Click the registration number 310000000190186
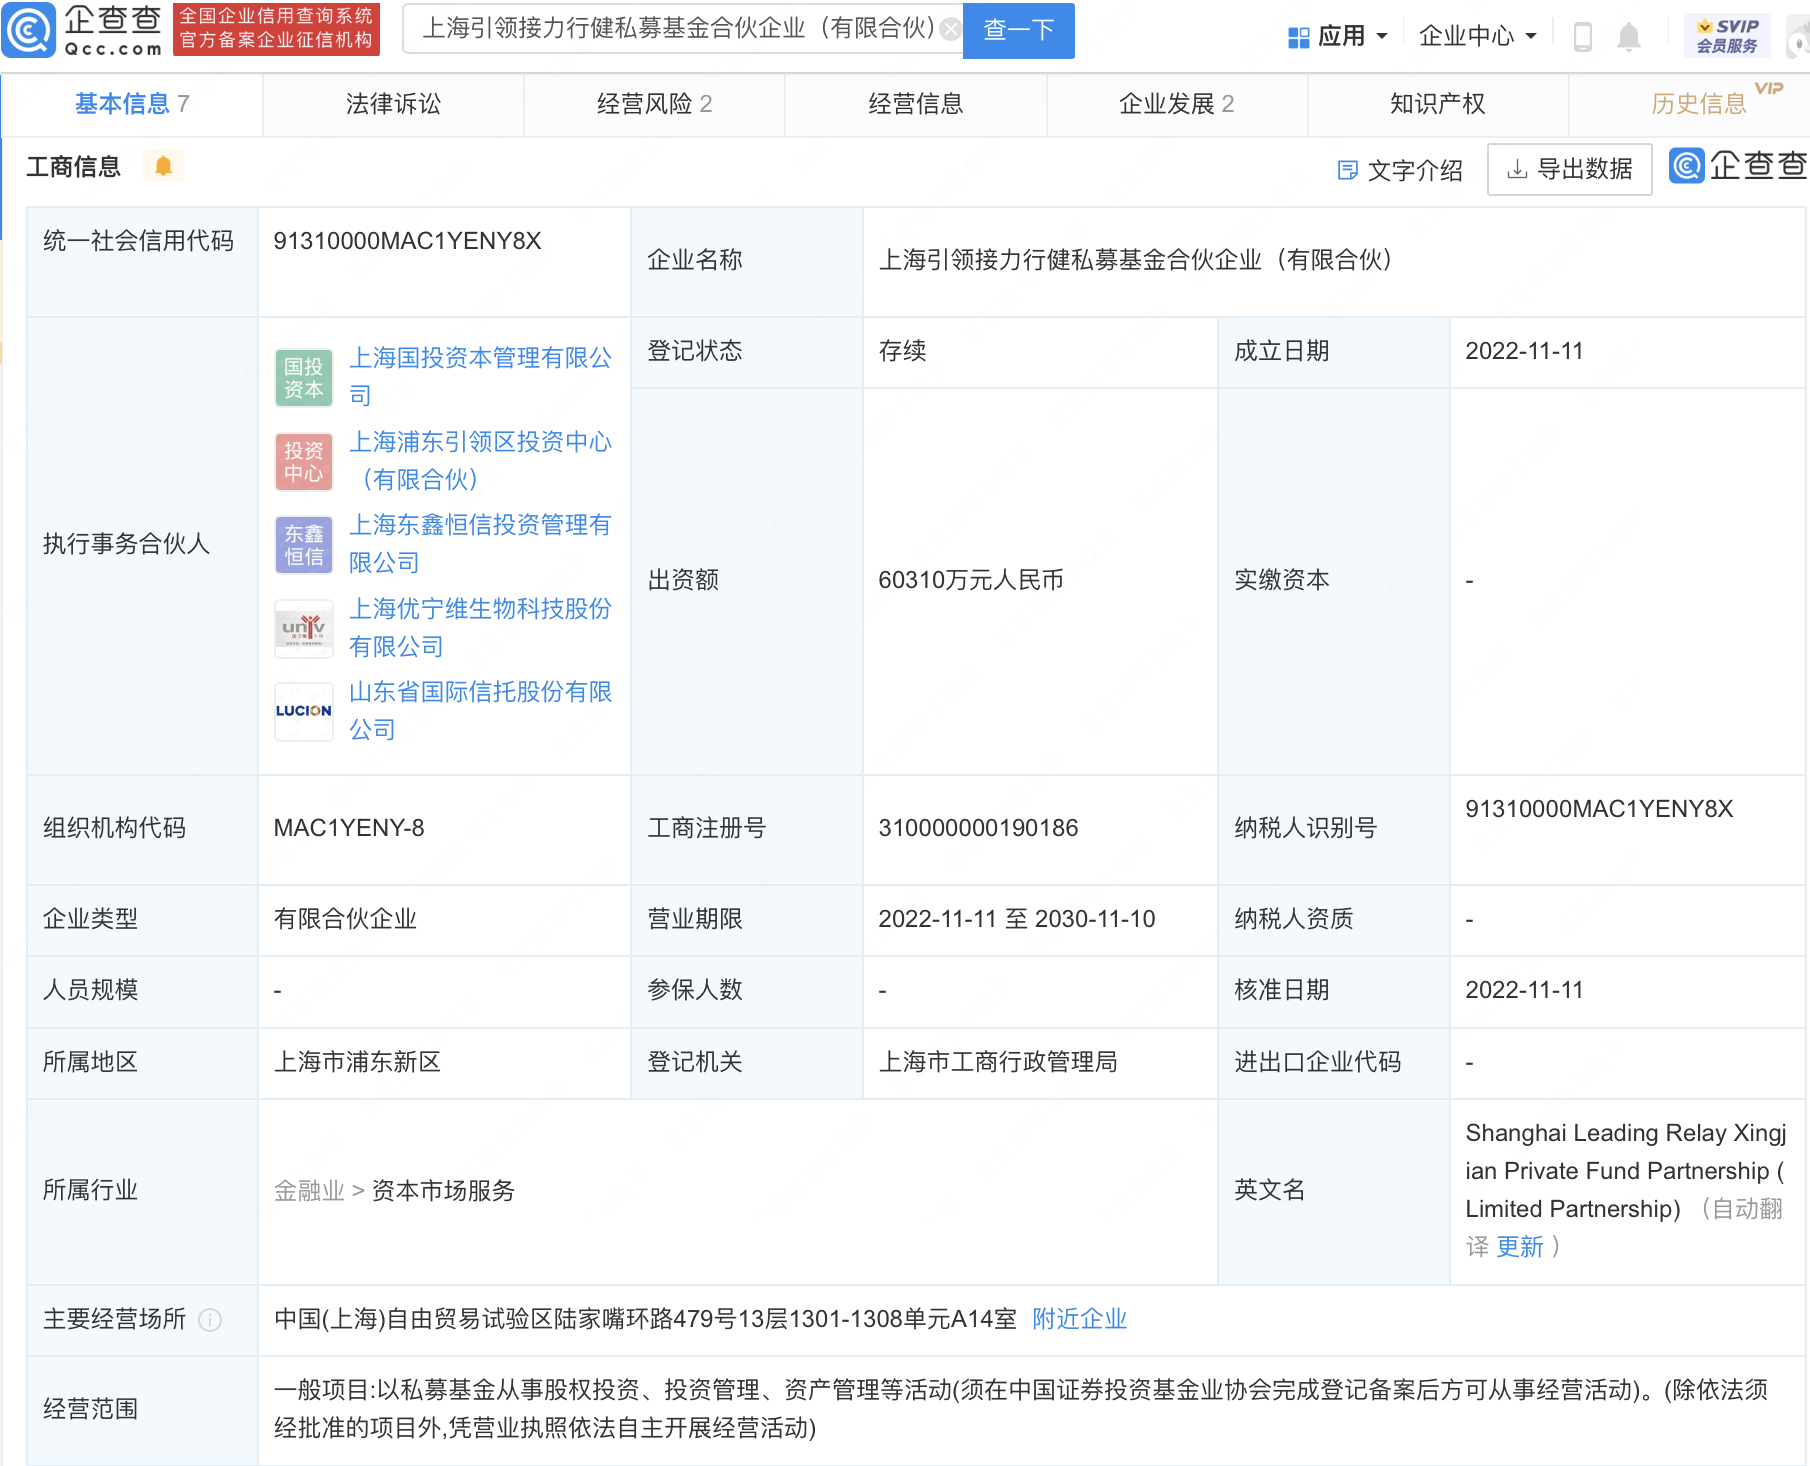1810x1466 pixels. [x=978, y=828]
